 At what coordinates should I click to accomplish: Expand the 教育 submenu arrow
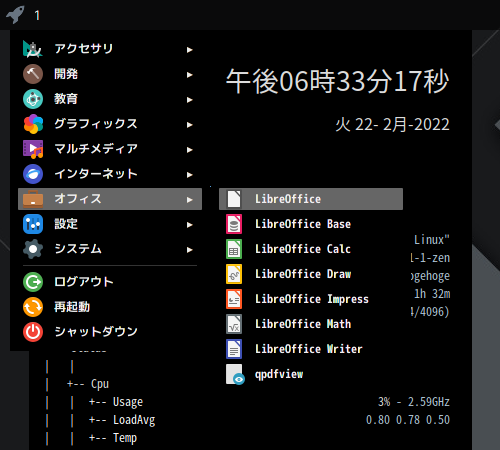coord(189,100)
